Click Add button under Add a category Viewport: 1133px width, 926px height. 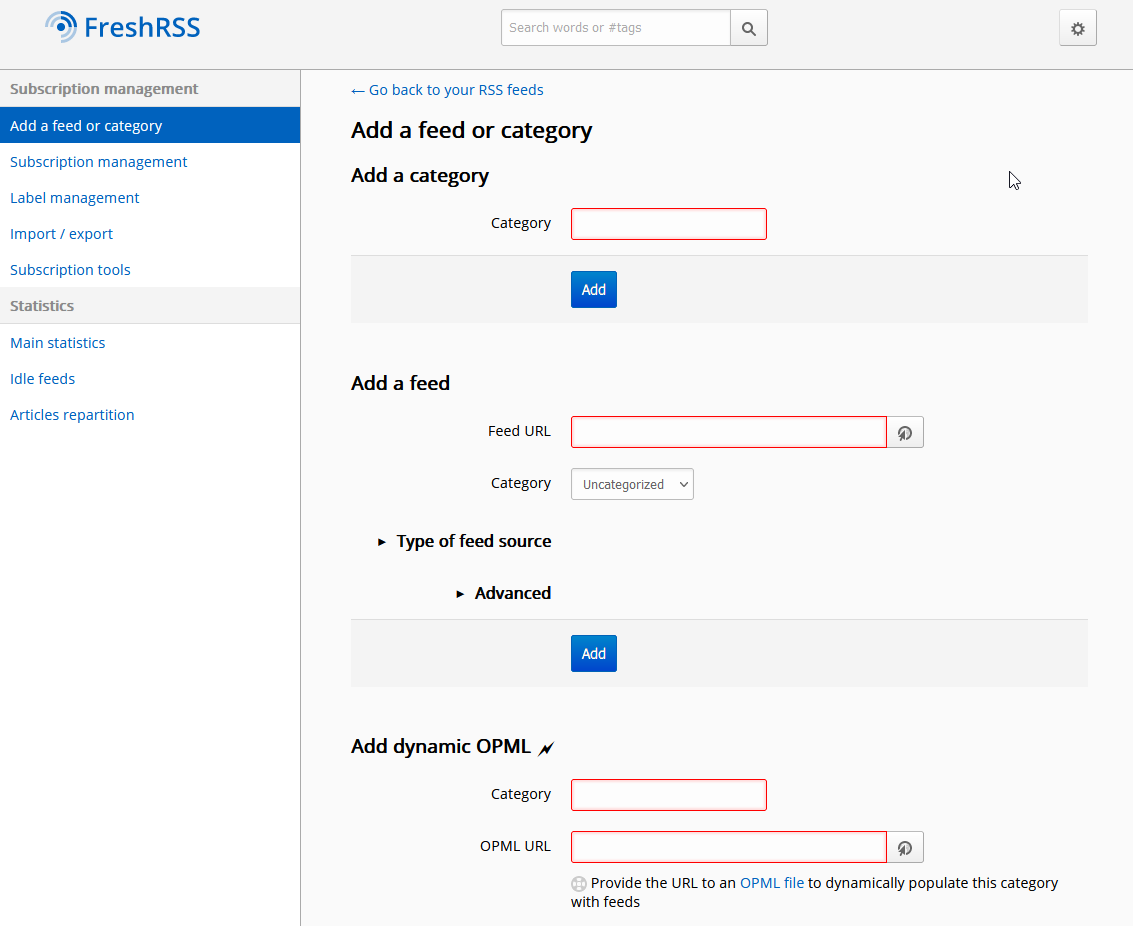coord(594,290)
